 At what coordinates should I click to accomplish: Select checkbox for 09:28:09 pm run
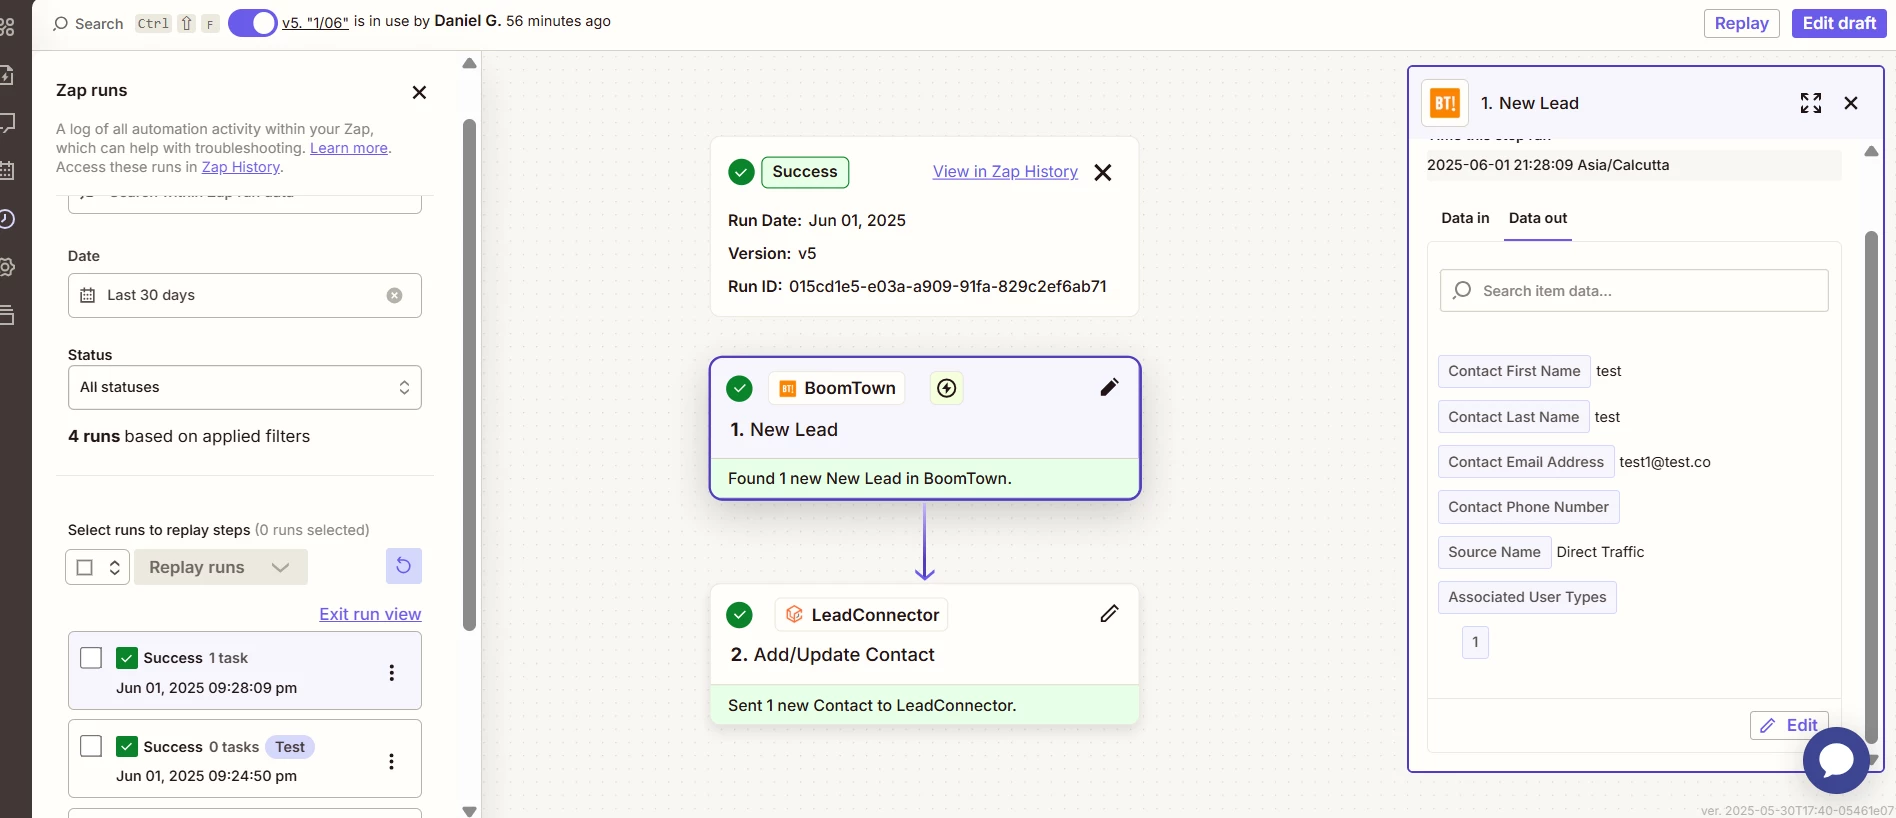coord(91,658)
